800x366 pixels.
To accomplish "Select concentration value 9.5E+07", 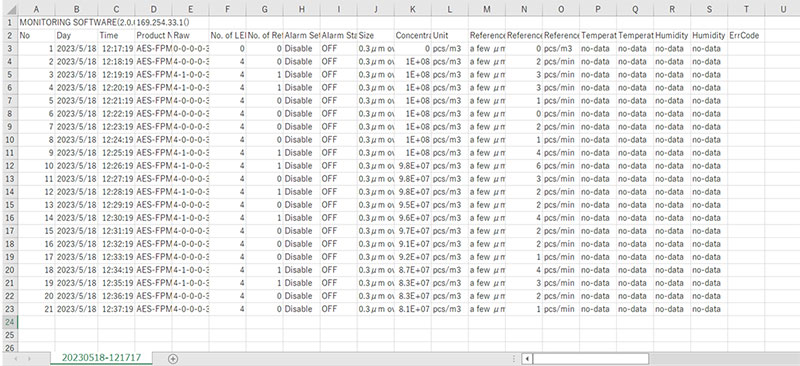I will pyautogui.click(x=412, y=205).
